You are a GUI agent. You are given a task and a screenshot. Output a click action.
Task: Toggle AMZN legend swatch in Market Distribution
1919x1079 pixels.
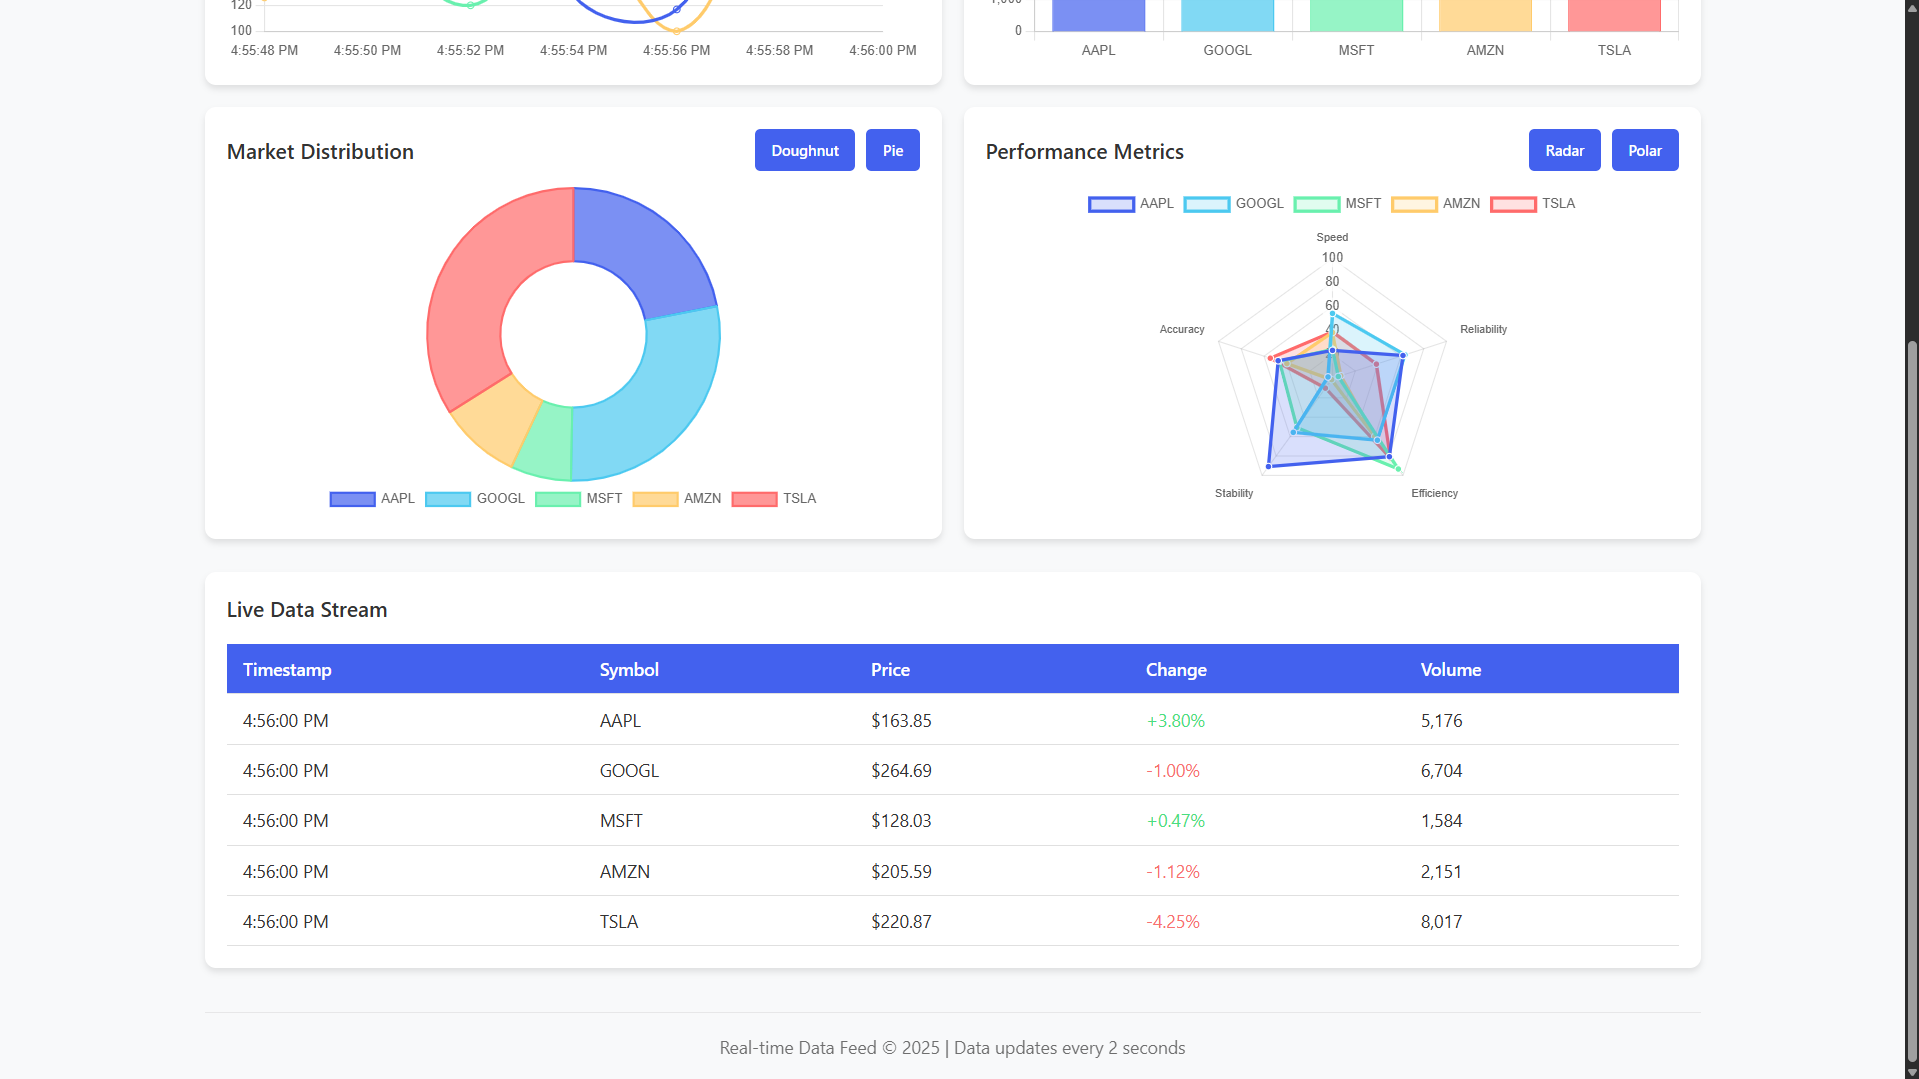[655, 499]
